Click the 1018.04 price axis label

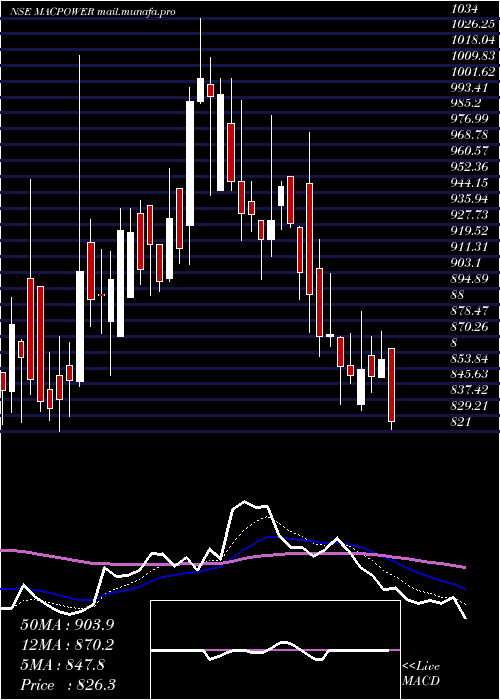473,39
